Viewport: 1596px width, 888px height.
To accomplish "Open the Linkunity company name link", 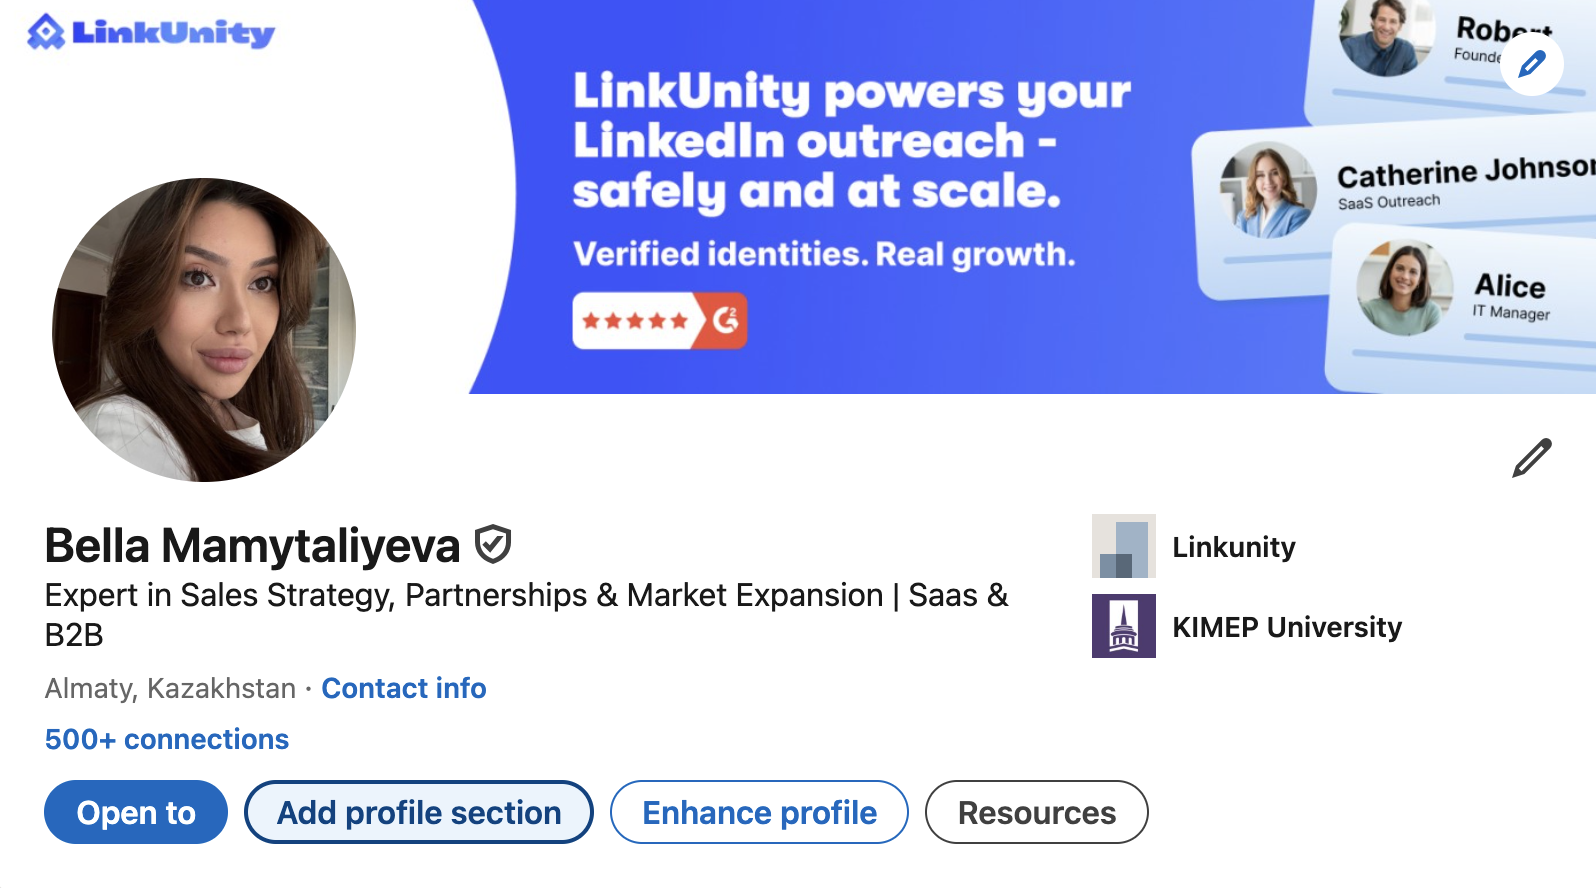I will coord(1233,547).
